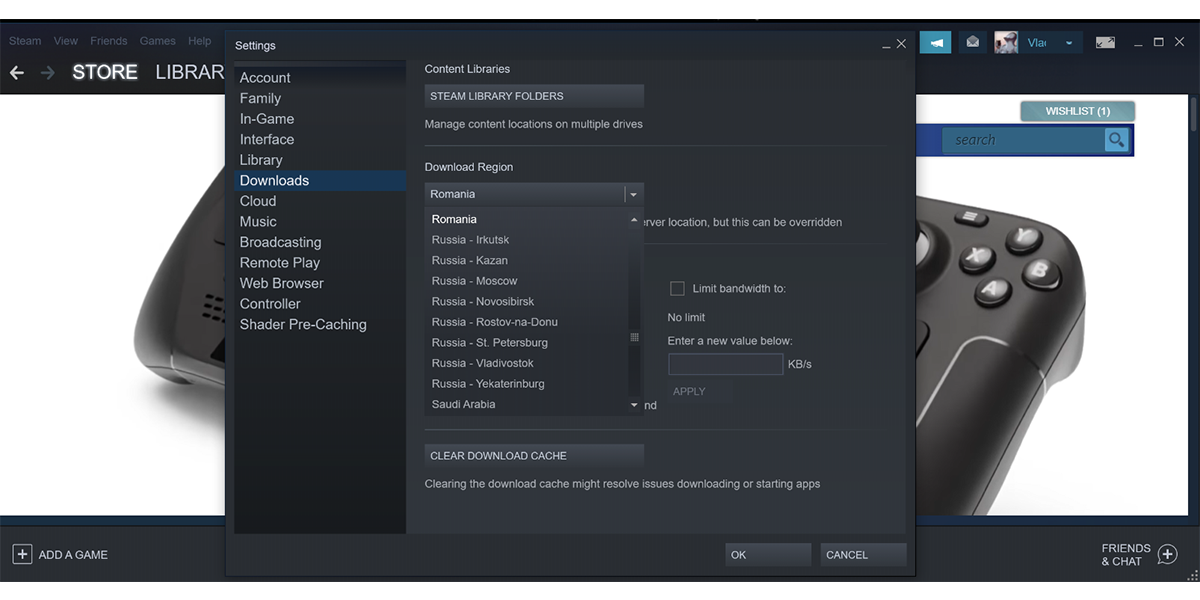Image resolution: width=1200 pixels, height=600 pixels.
Task: Open the inbox mail icon
Action: 971,42
